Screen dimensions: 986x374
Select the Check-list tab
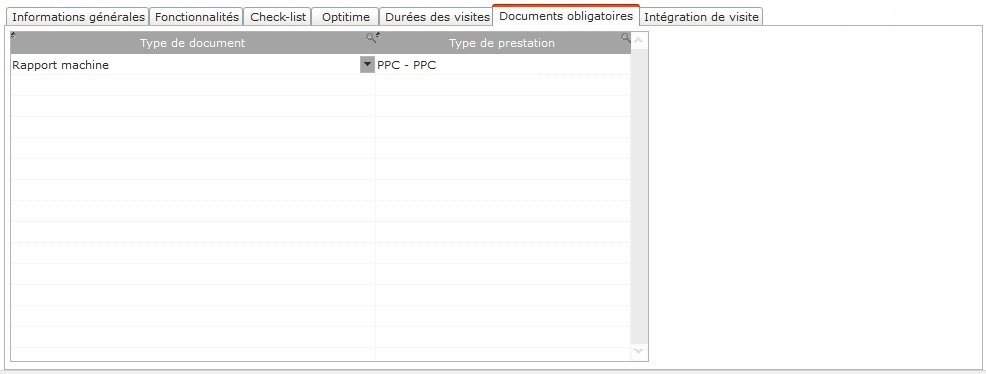pos(278,17)
